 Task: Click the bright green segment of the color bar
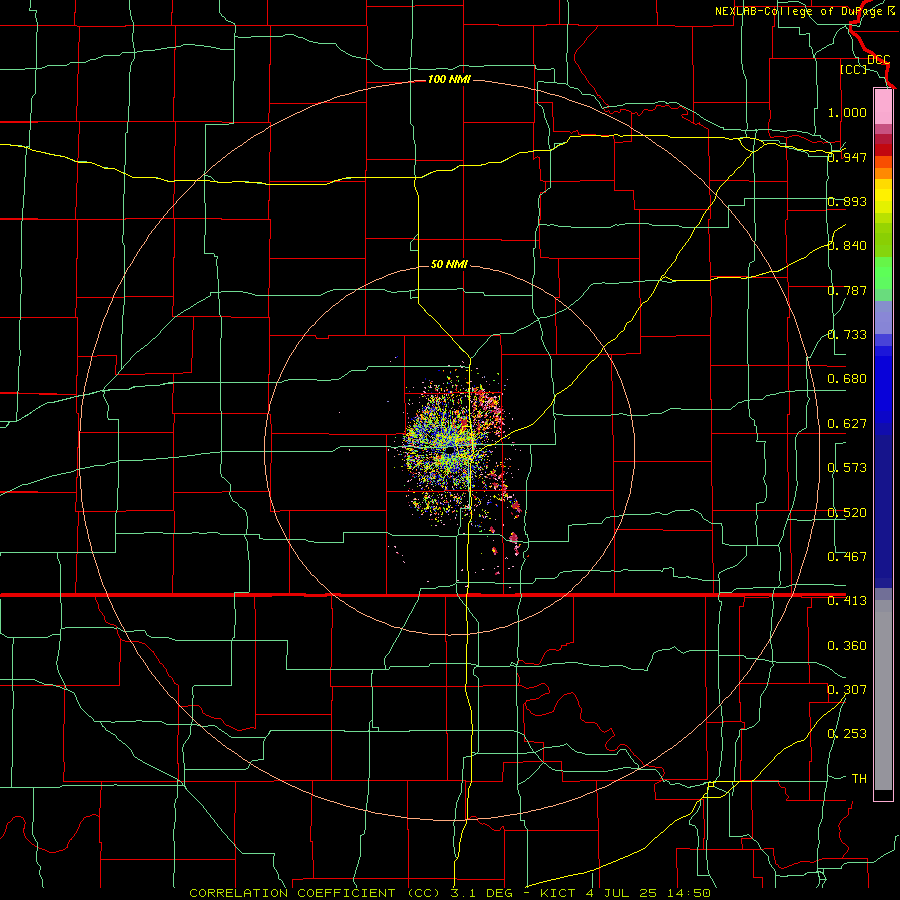pyautogui.click(x=883, y=273)
